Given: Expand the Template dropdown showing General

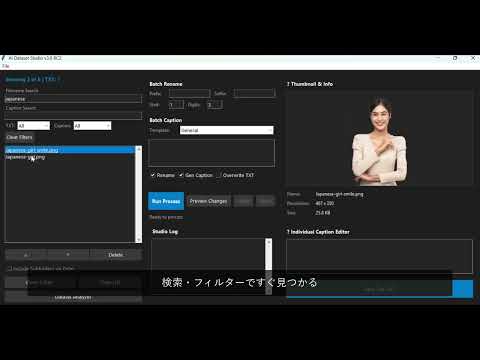Looking at the screenshot, I should point(227,130).
